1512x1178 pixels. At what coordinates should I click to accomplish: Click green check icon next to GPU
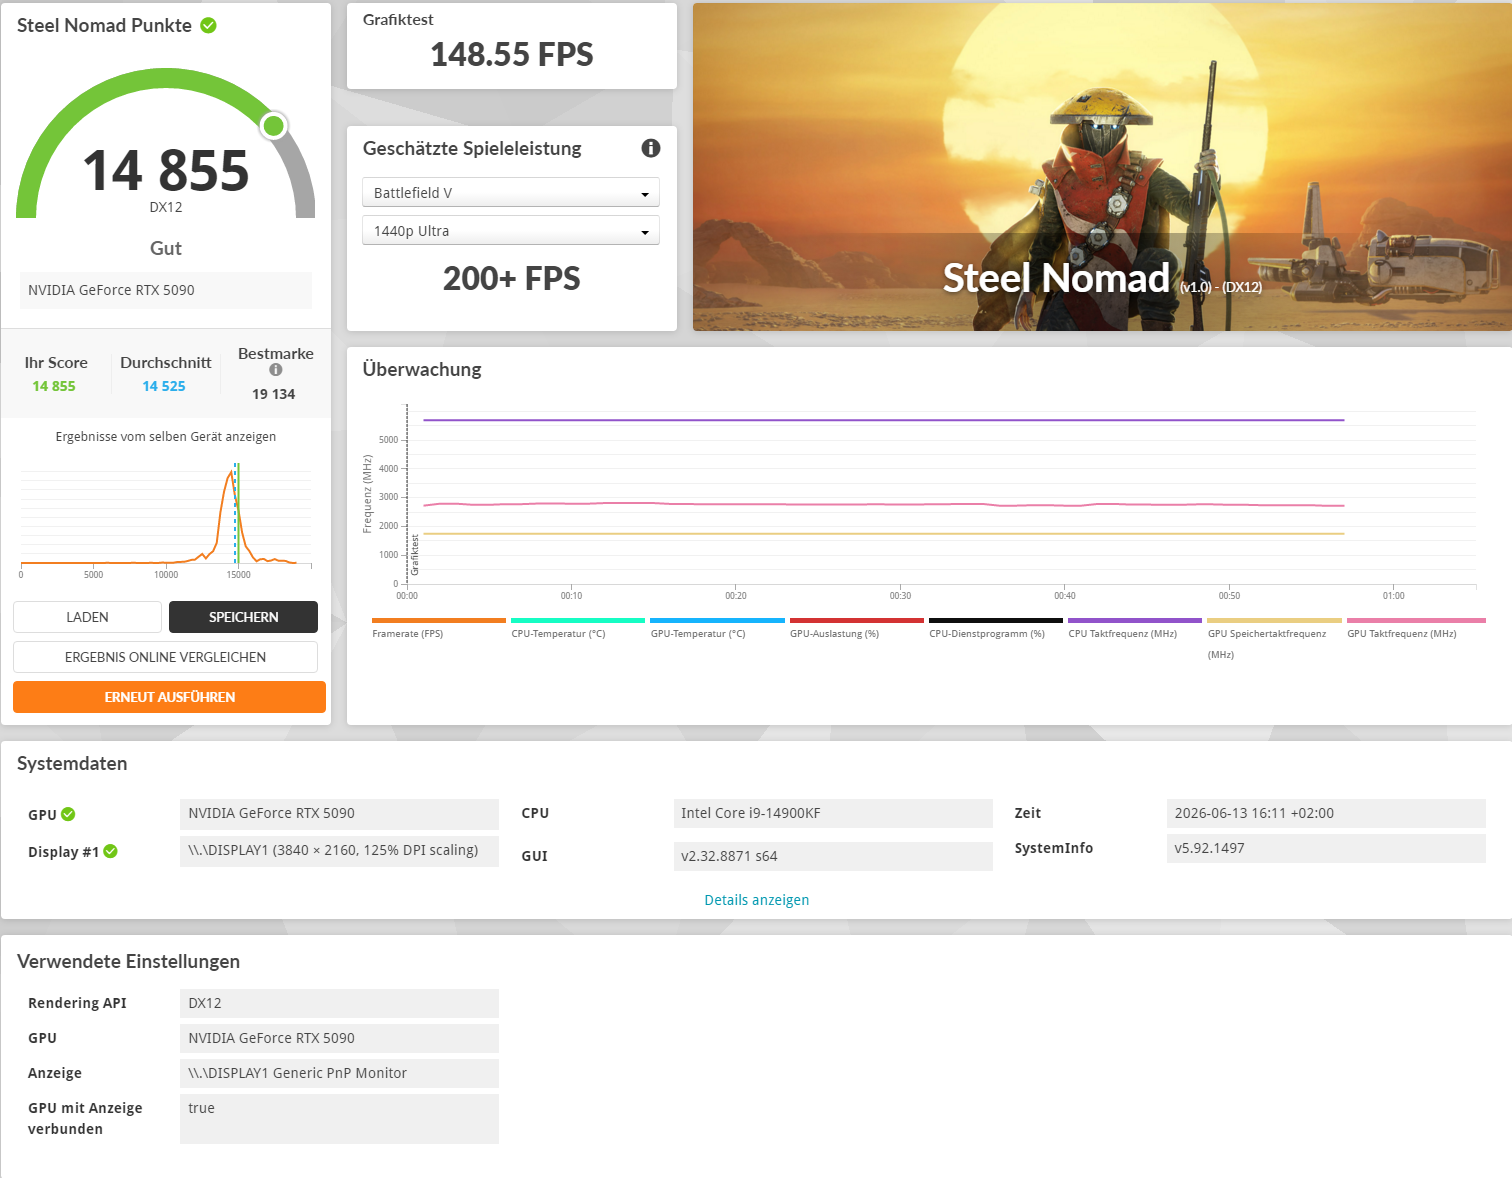pyautogui.click(x=68, y=814)
